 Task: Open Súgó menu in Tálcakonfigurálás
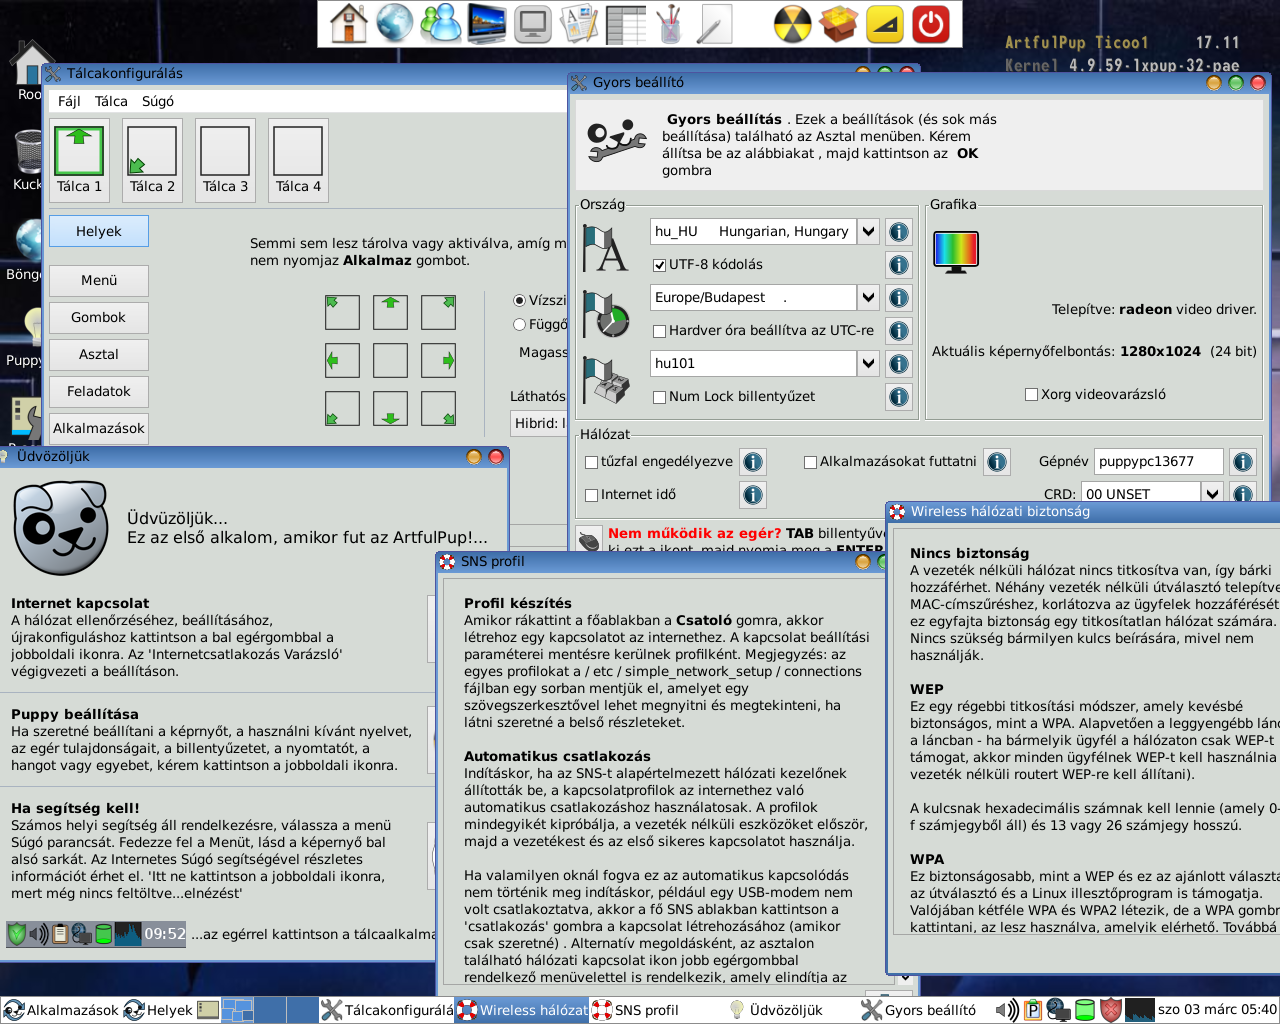(158, 101)
